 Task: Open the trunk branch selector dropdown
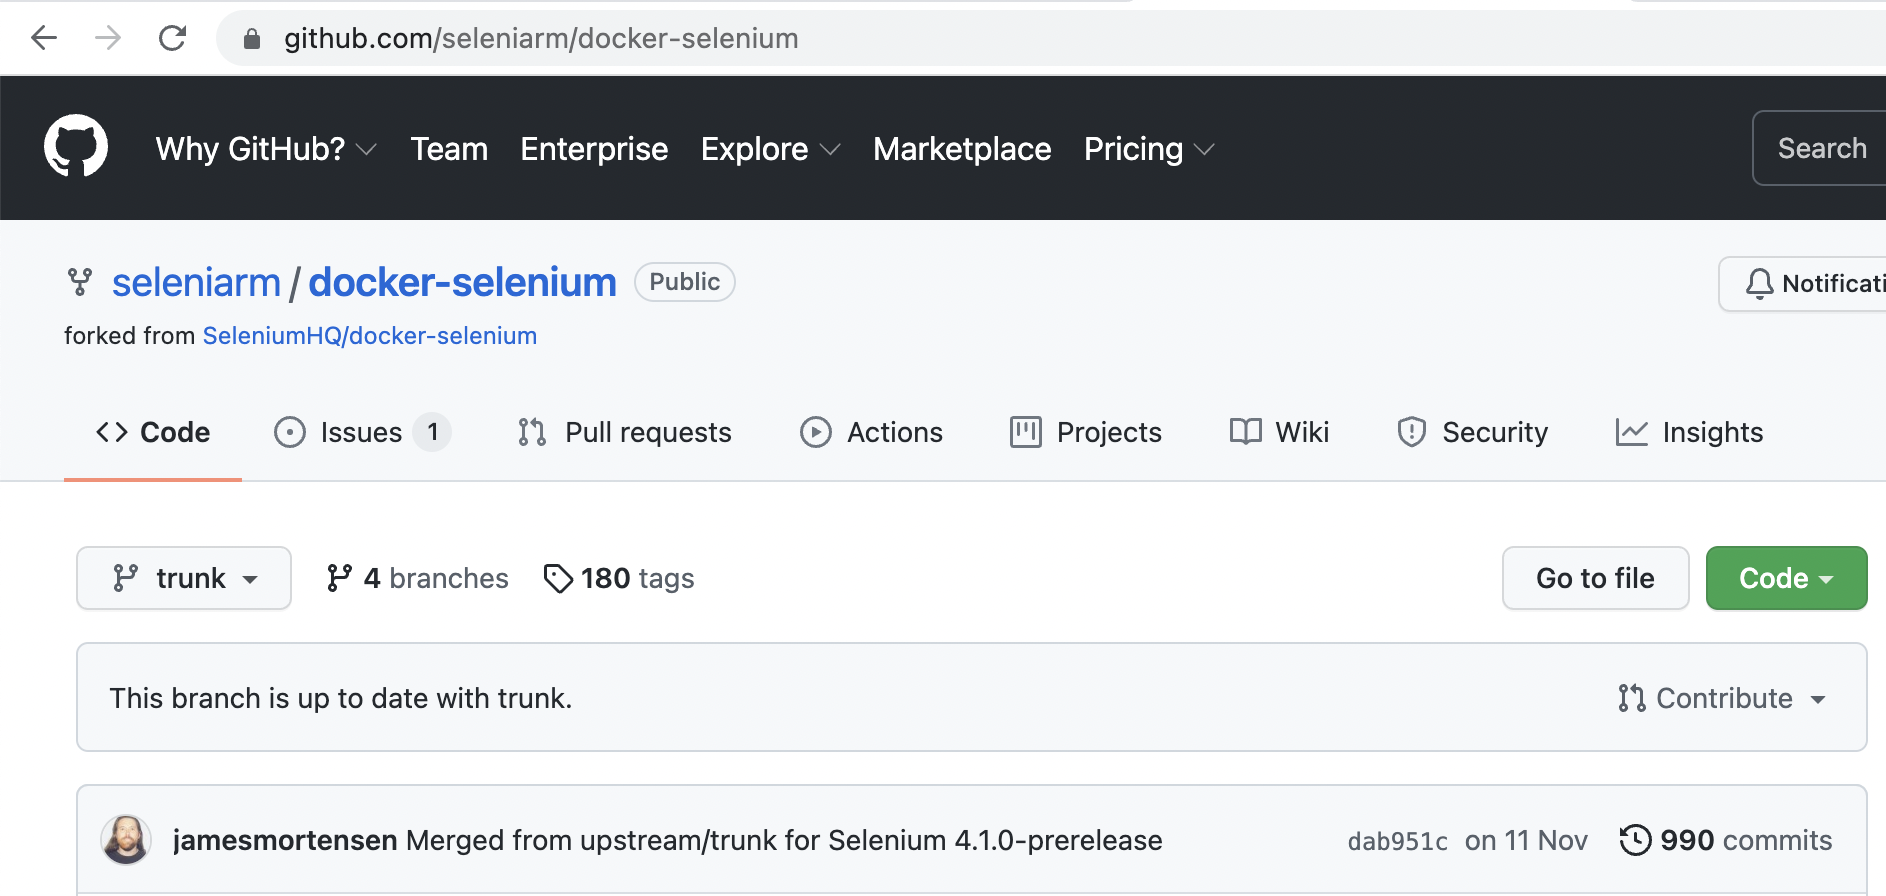tap(184, 578)
